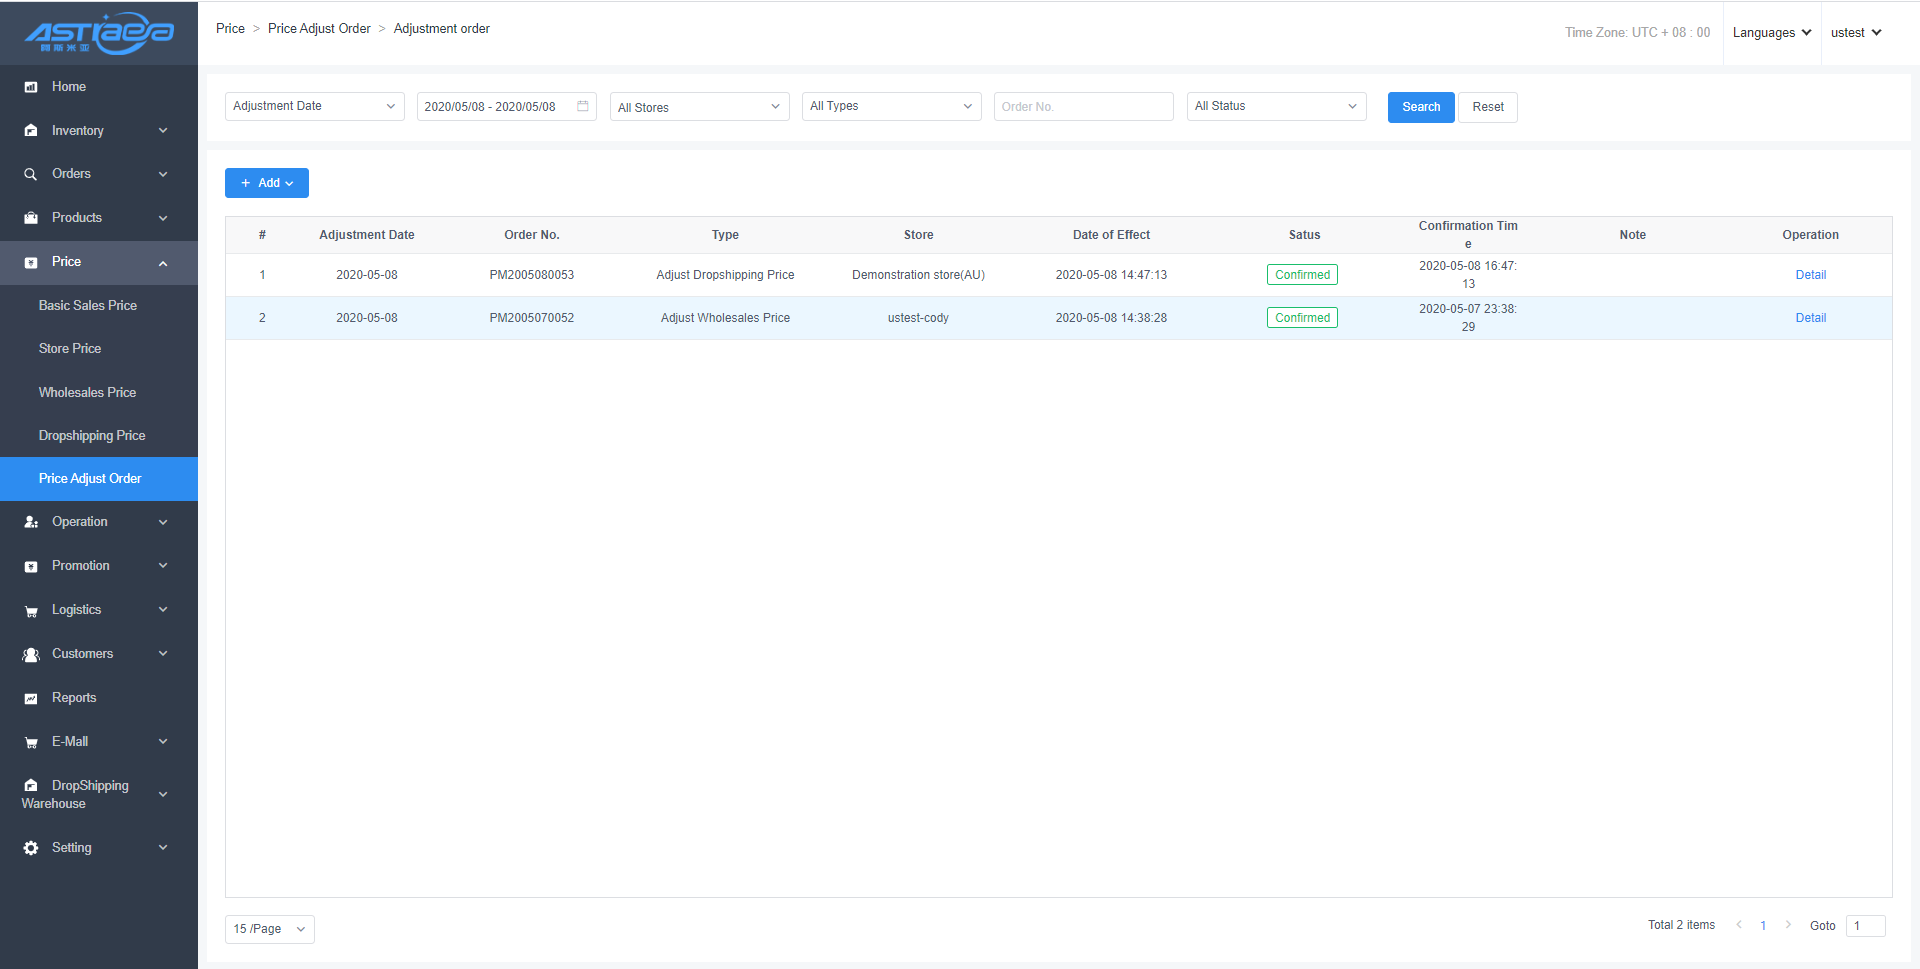Open Wholesales Price menu item

87,392
